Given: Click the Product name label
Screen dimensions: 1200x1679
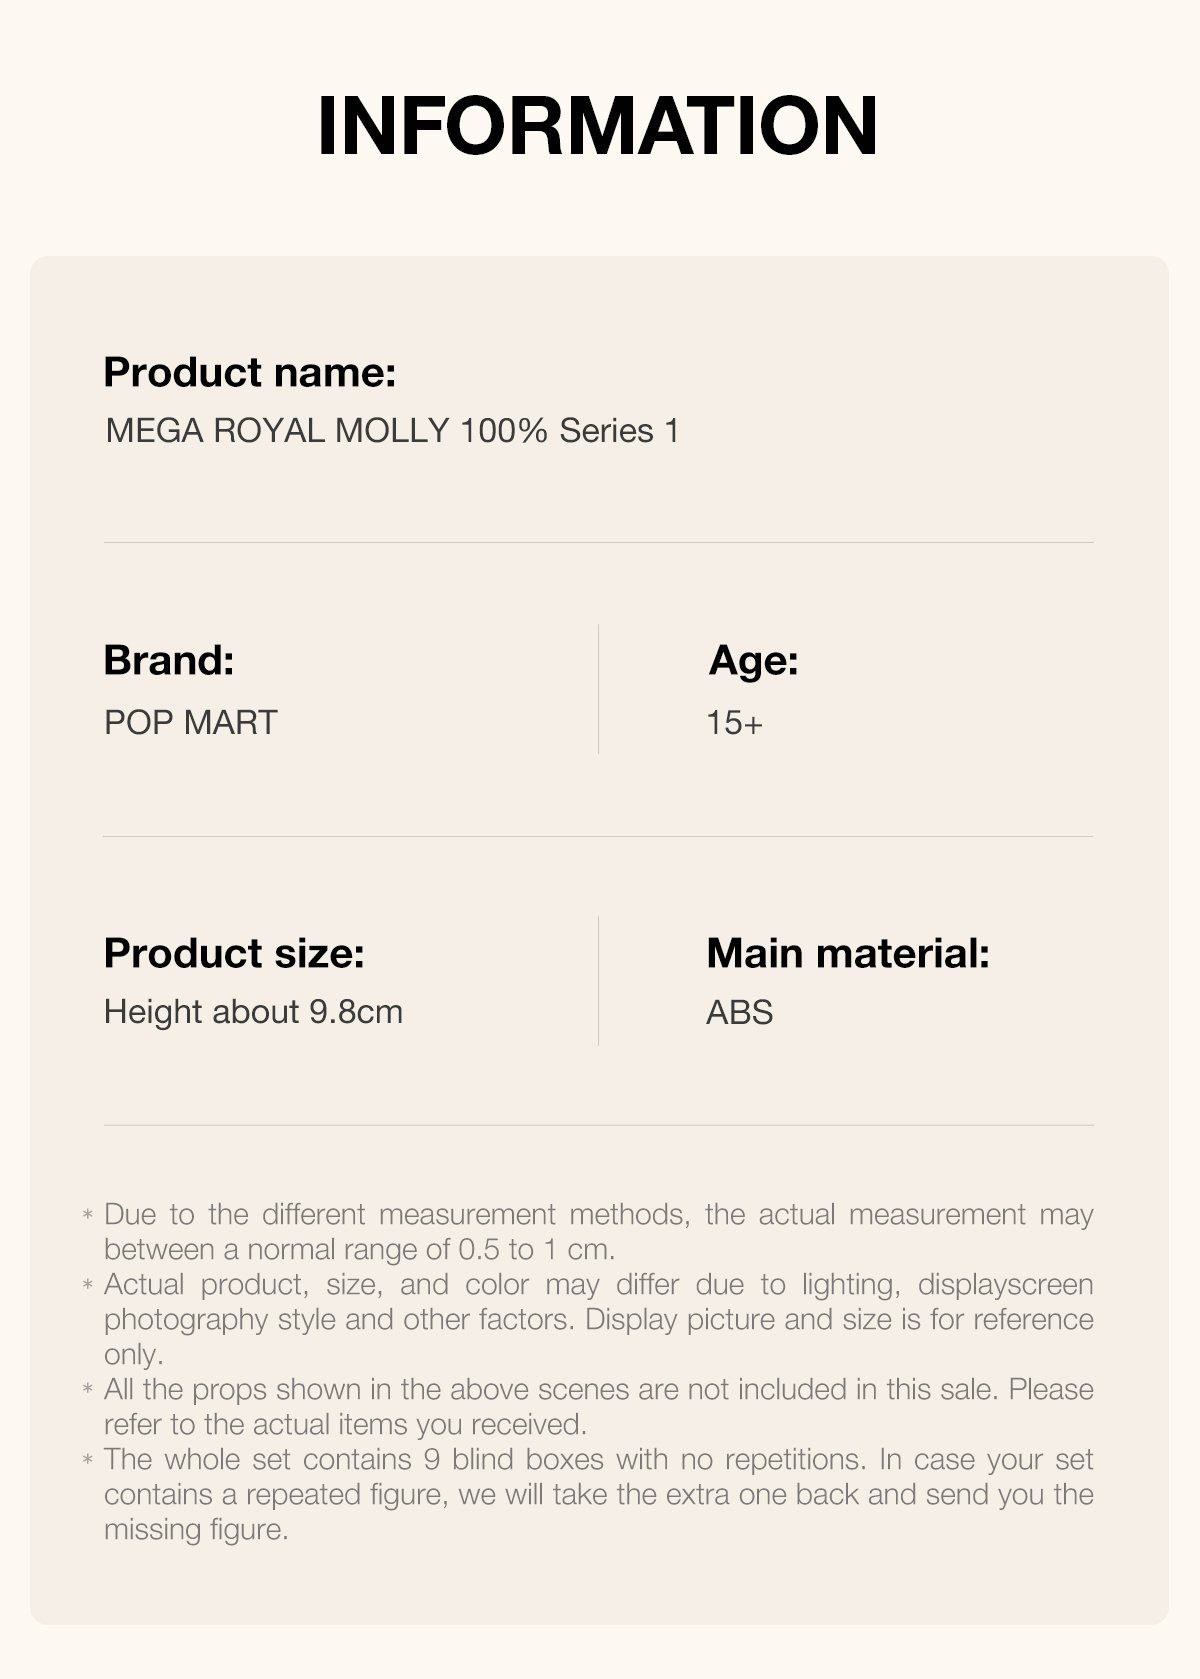Looking at the screenshot, I should click(x=250, y=373).
